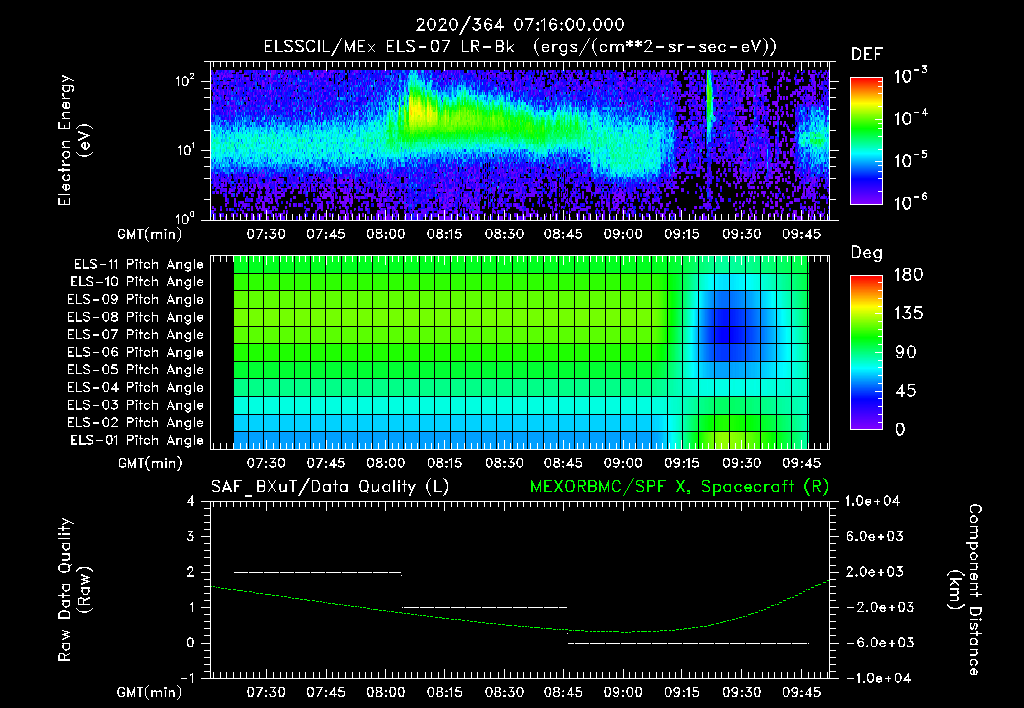The height and width of the screenshot is (708, 1024).
Task: Click the GMT(min) label under the spectrogram
Action: [x=150, y=234]
